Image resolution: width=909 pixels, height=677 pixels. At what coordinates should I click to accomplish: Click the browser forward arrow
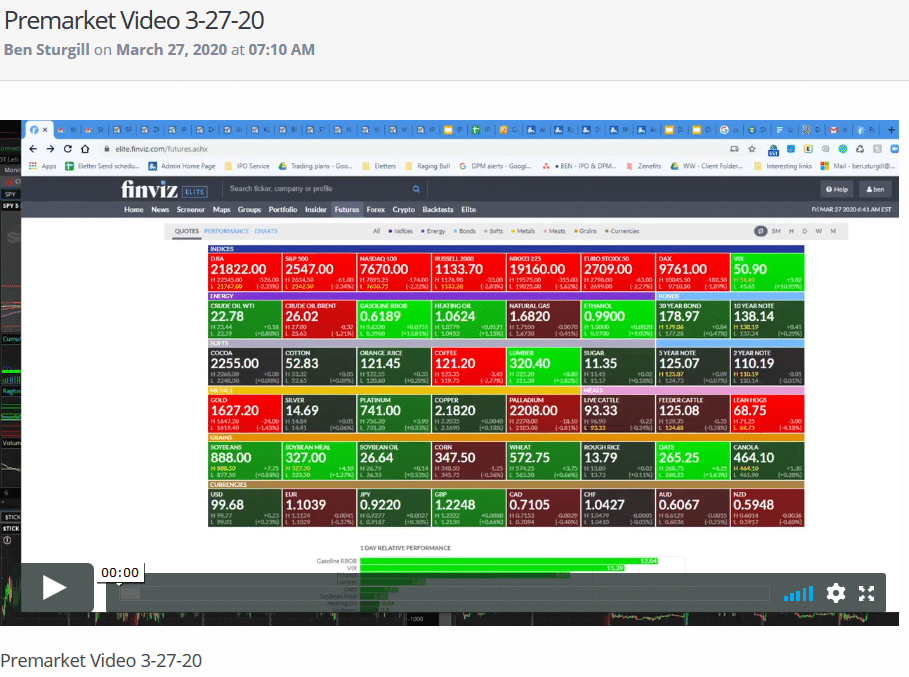pyautogui.click(x=50, y=149)
